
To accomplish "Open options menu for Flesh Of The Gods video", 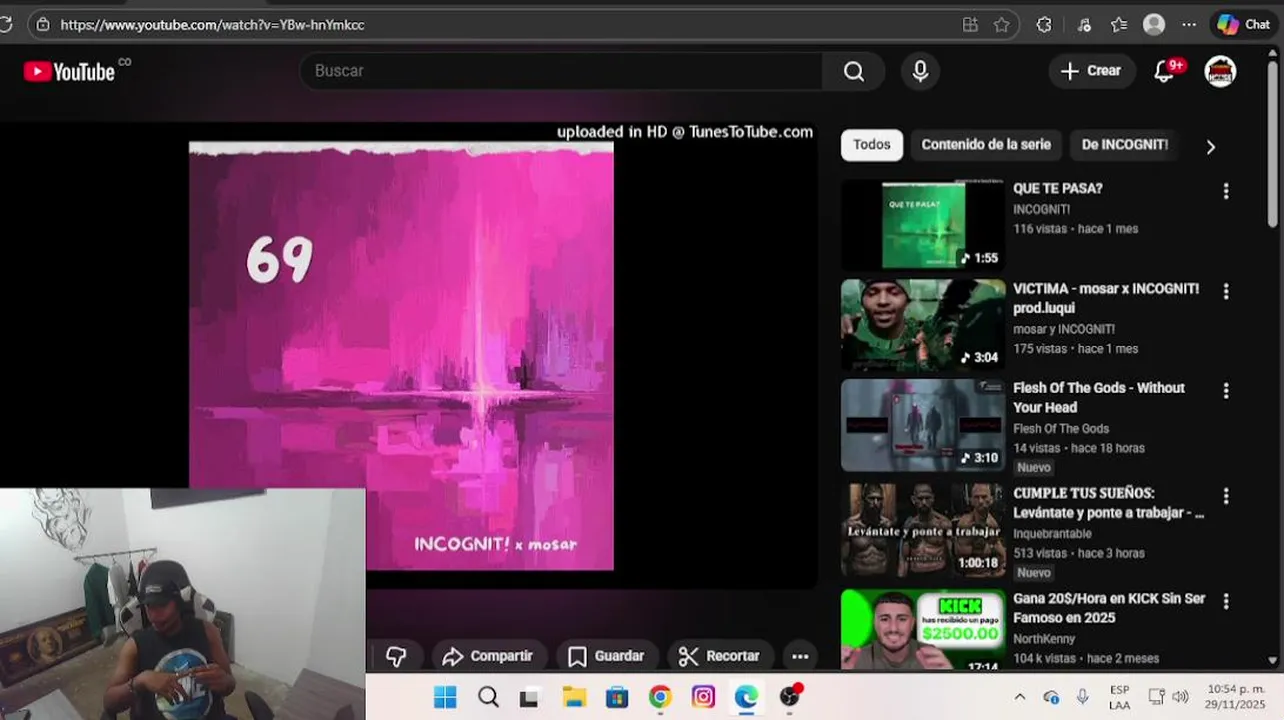I will [1226, 391].
